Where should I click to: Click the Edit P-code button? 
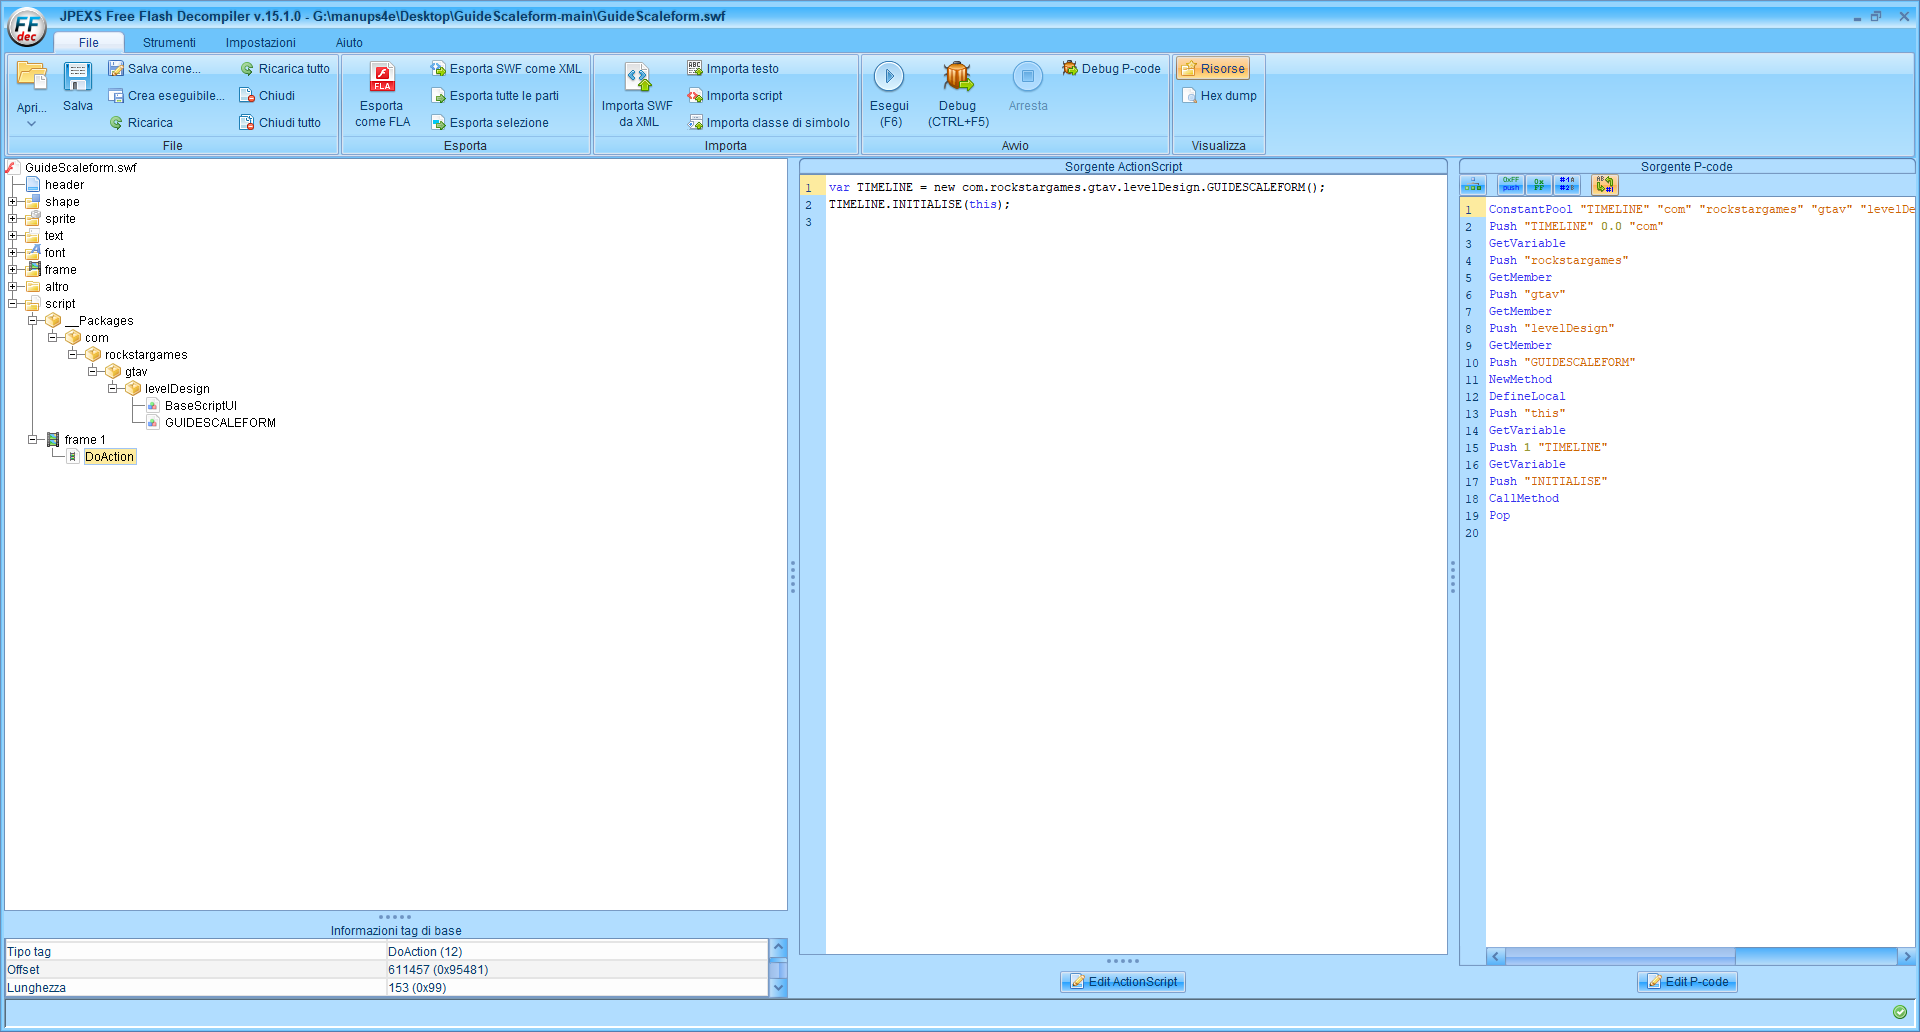(1687, 982)
